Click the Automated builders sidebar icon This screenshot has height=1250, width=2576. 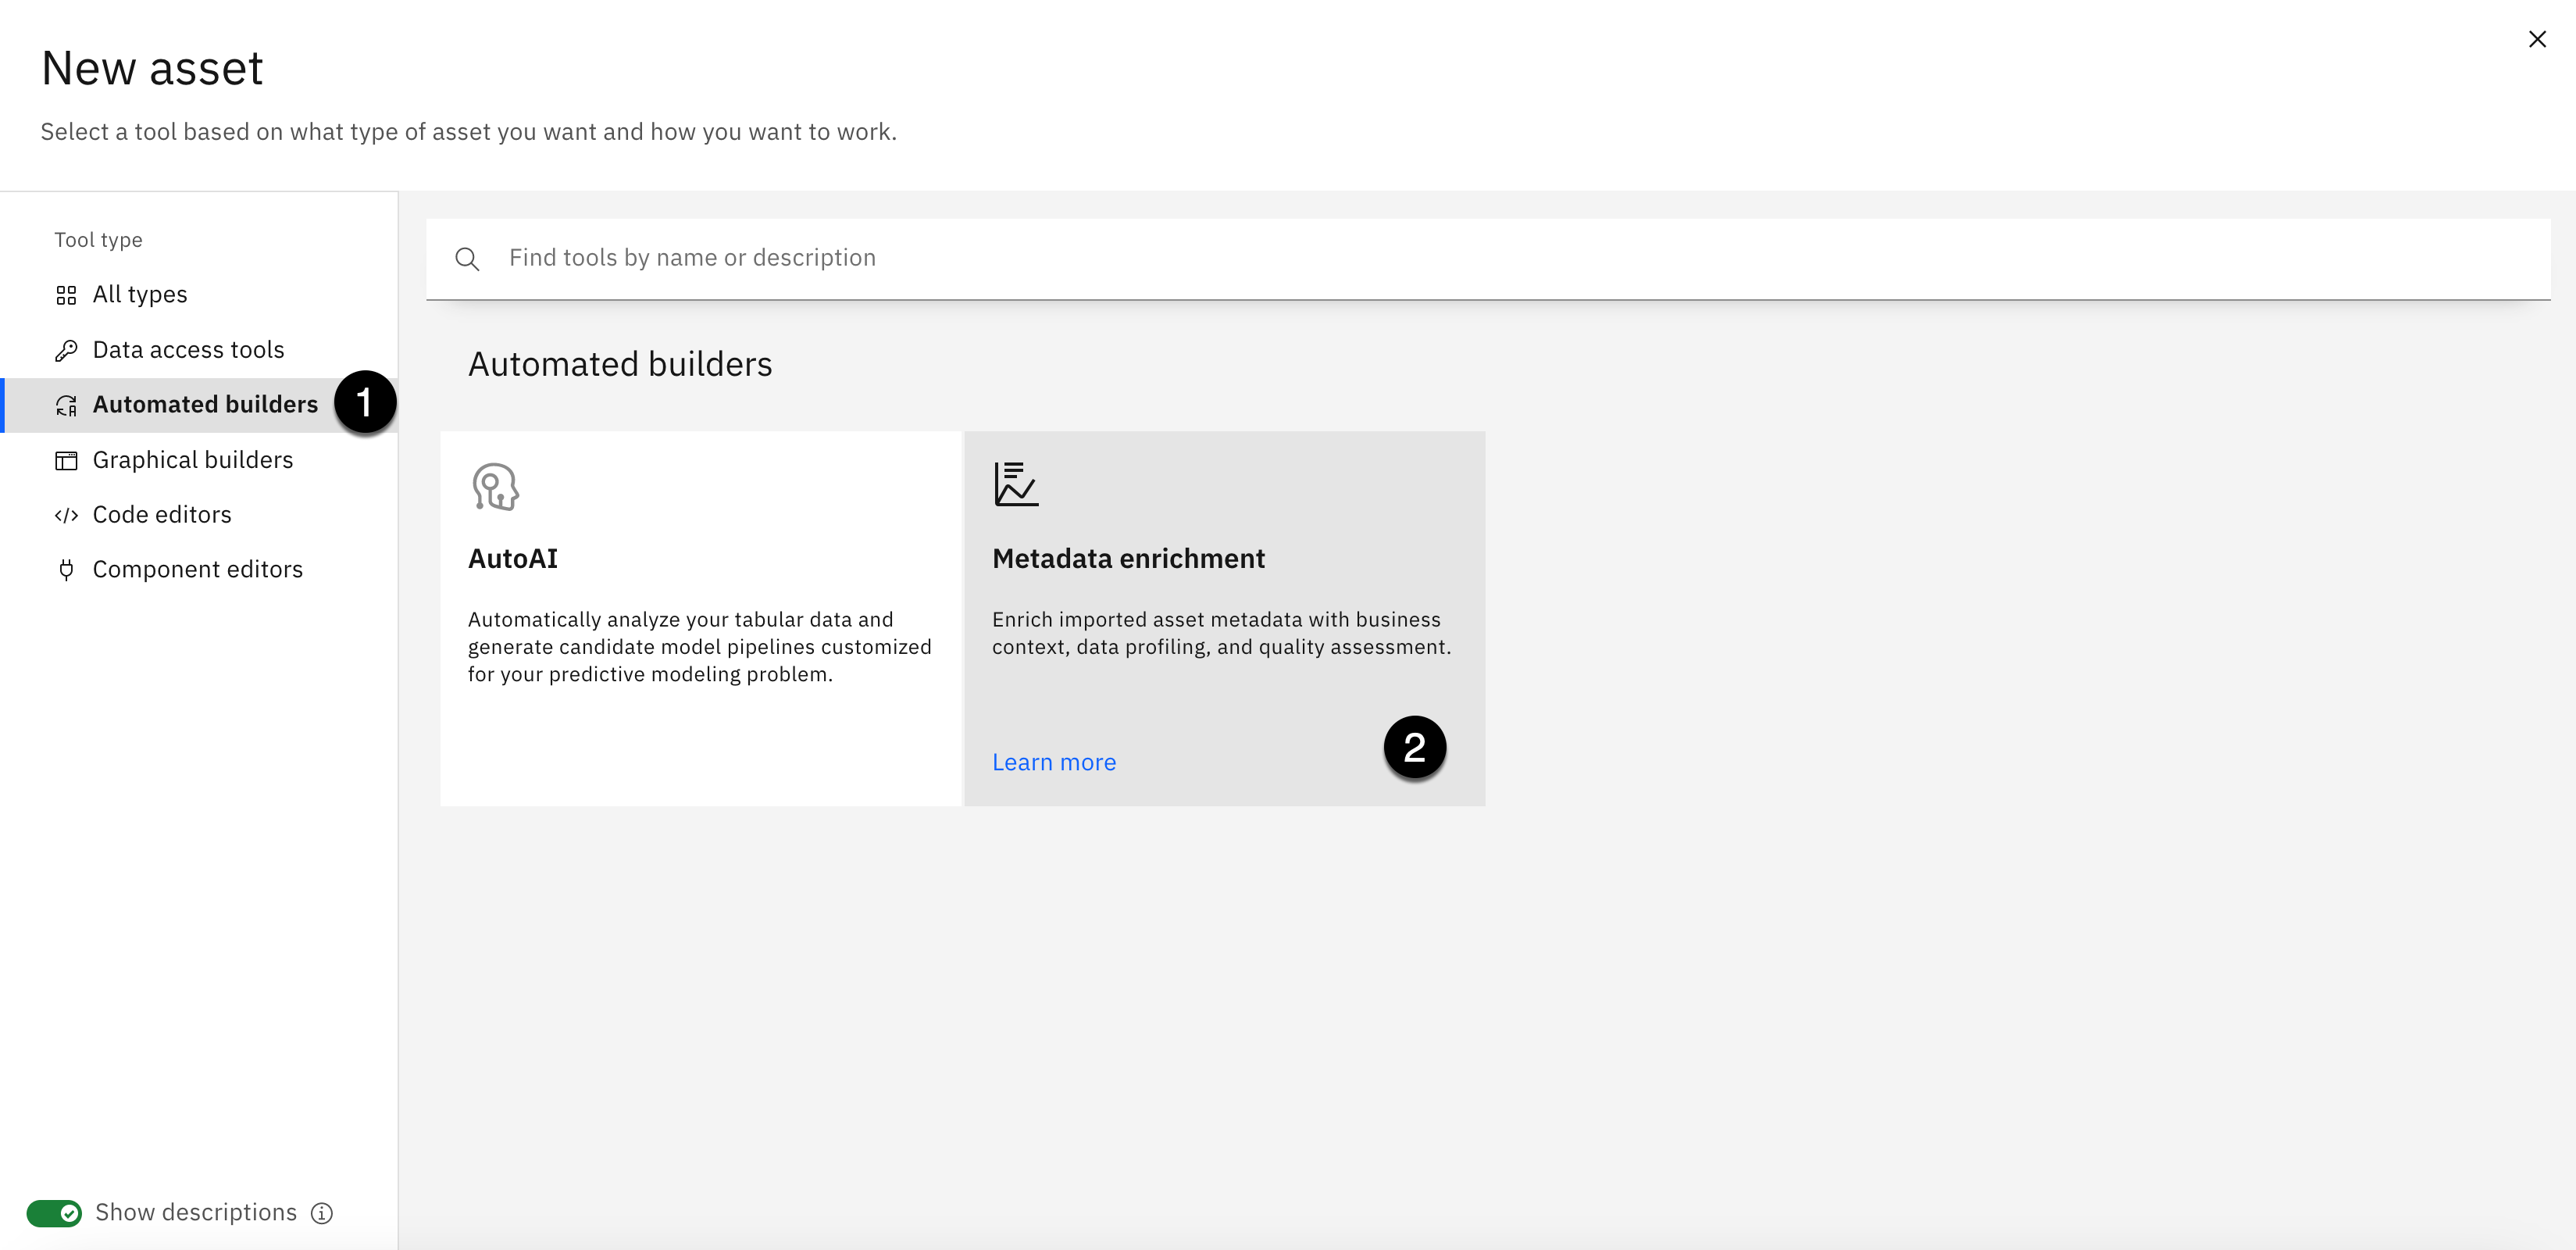point(66,405)
